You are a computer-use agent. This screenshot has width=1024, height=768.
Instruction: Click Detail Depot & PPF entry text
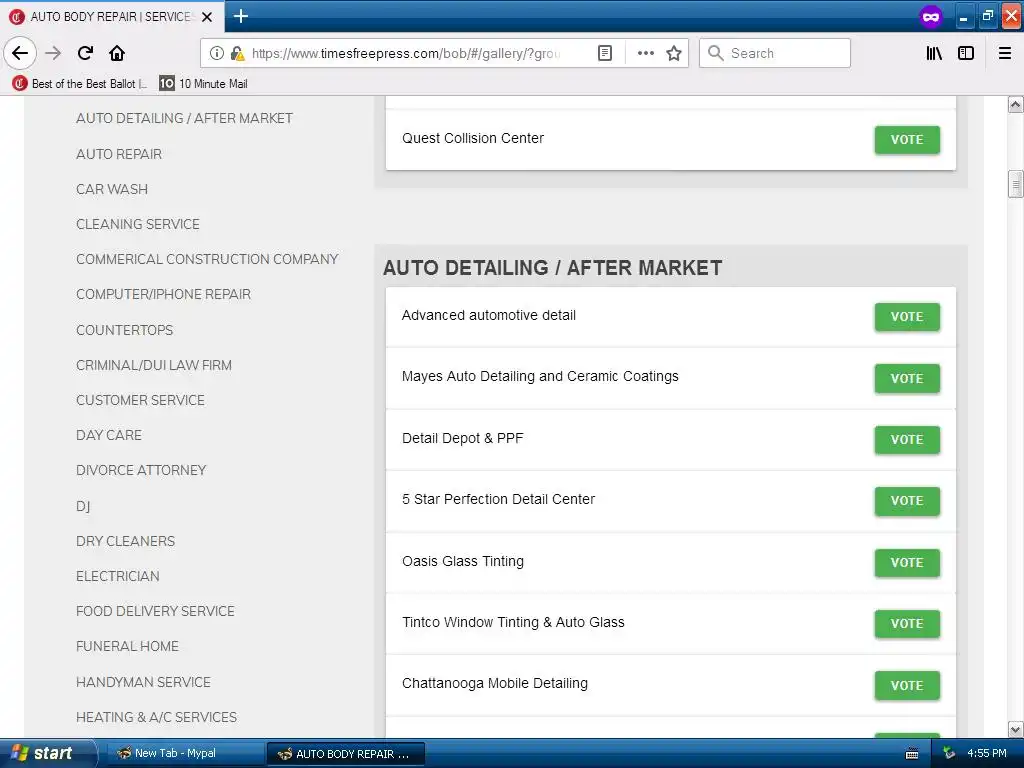(462, 438)
